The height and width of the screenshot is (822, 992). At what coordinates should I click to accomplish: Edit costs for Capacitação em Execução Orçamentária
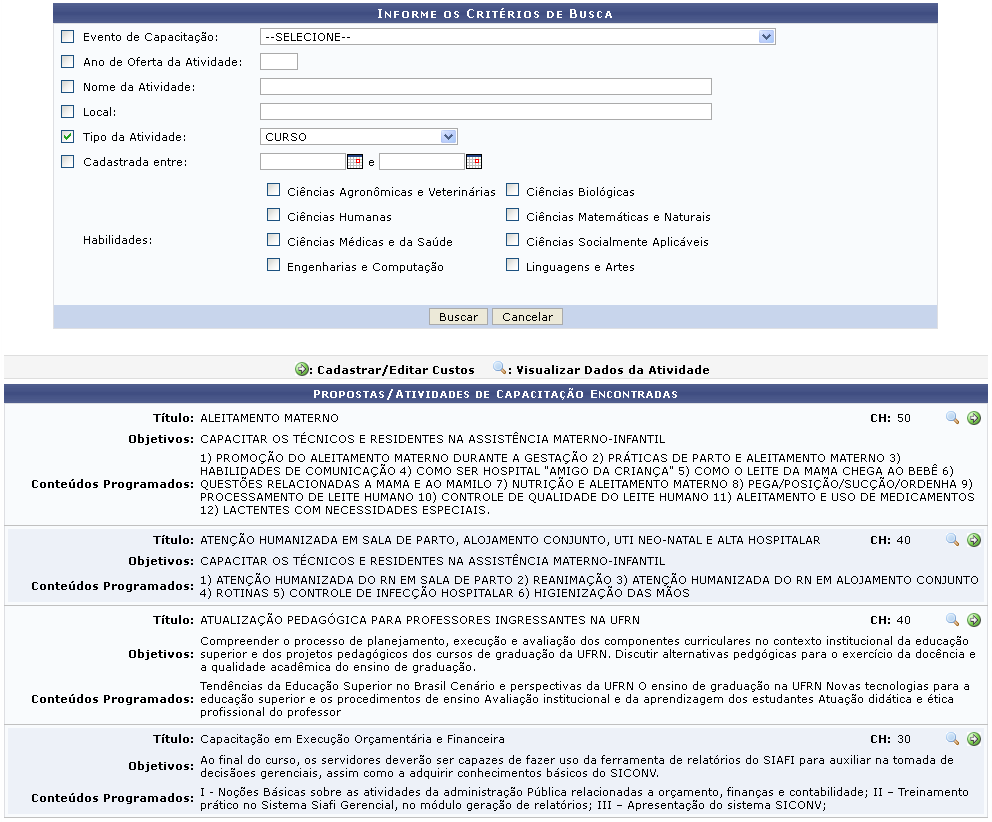pyautogui.click(x=973, y=739)
